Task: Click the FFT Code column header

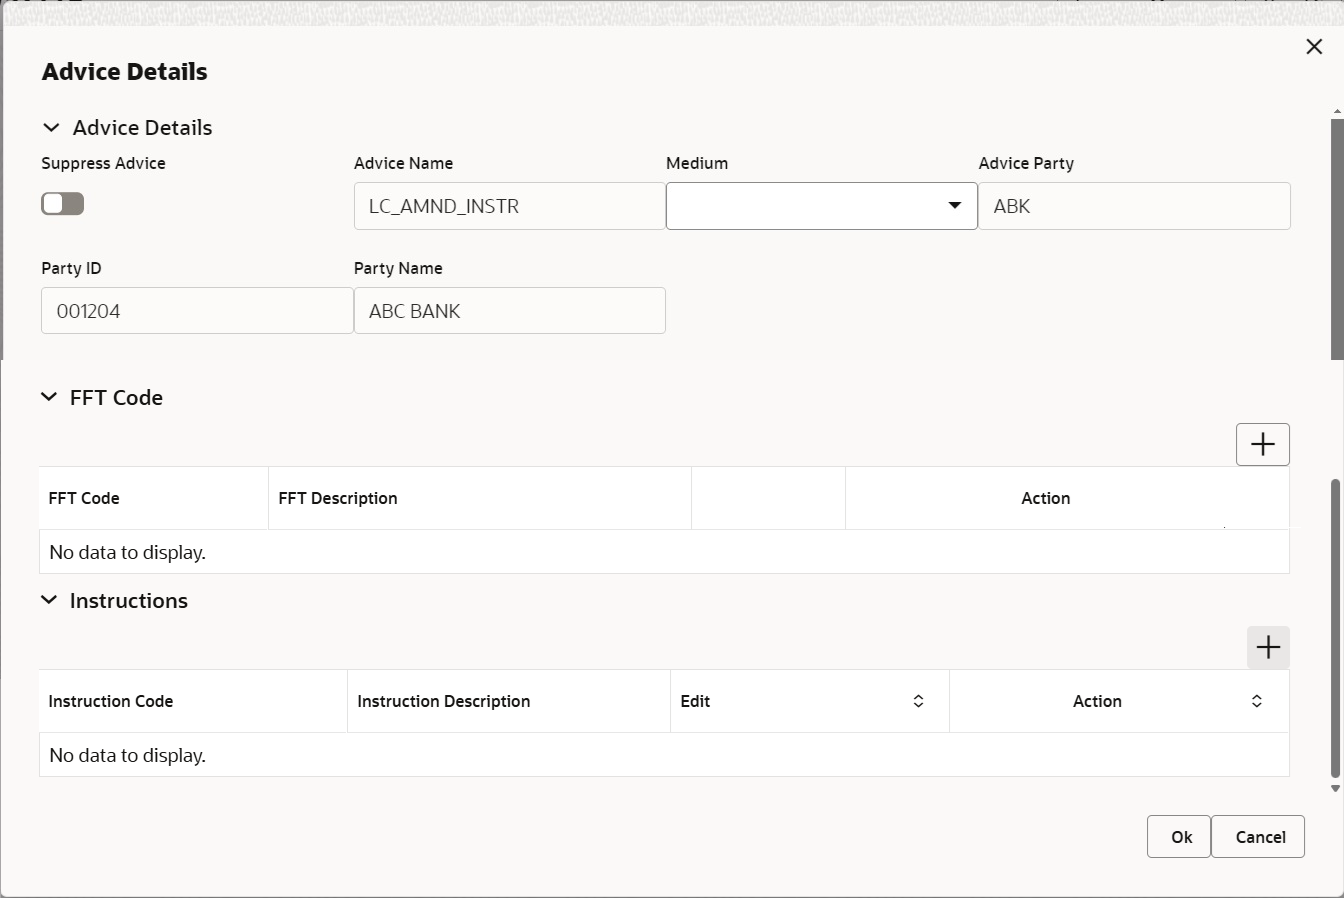Action: tap(154, 498)
